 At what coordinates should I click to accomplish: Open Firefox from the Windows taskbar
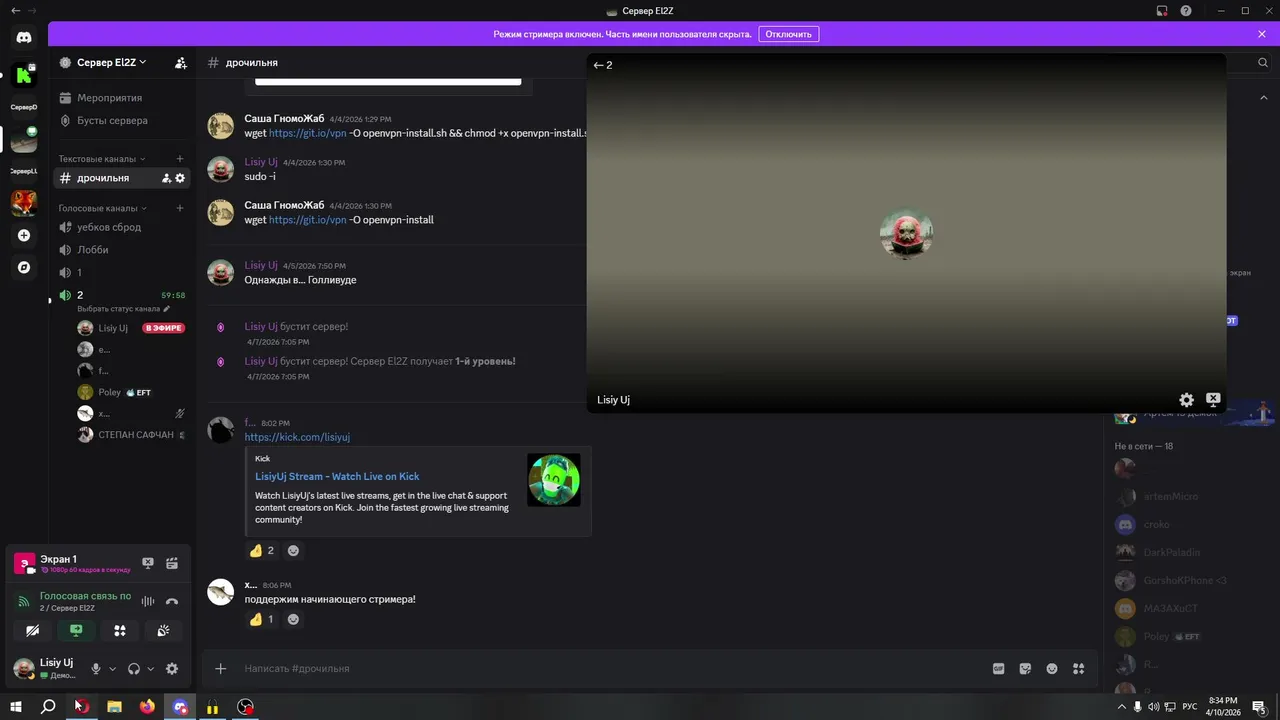pyautogui.click(x=147, y=707)
